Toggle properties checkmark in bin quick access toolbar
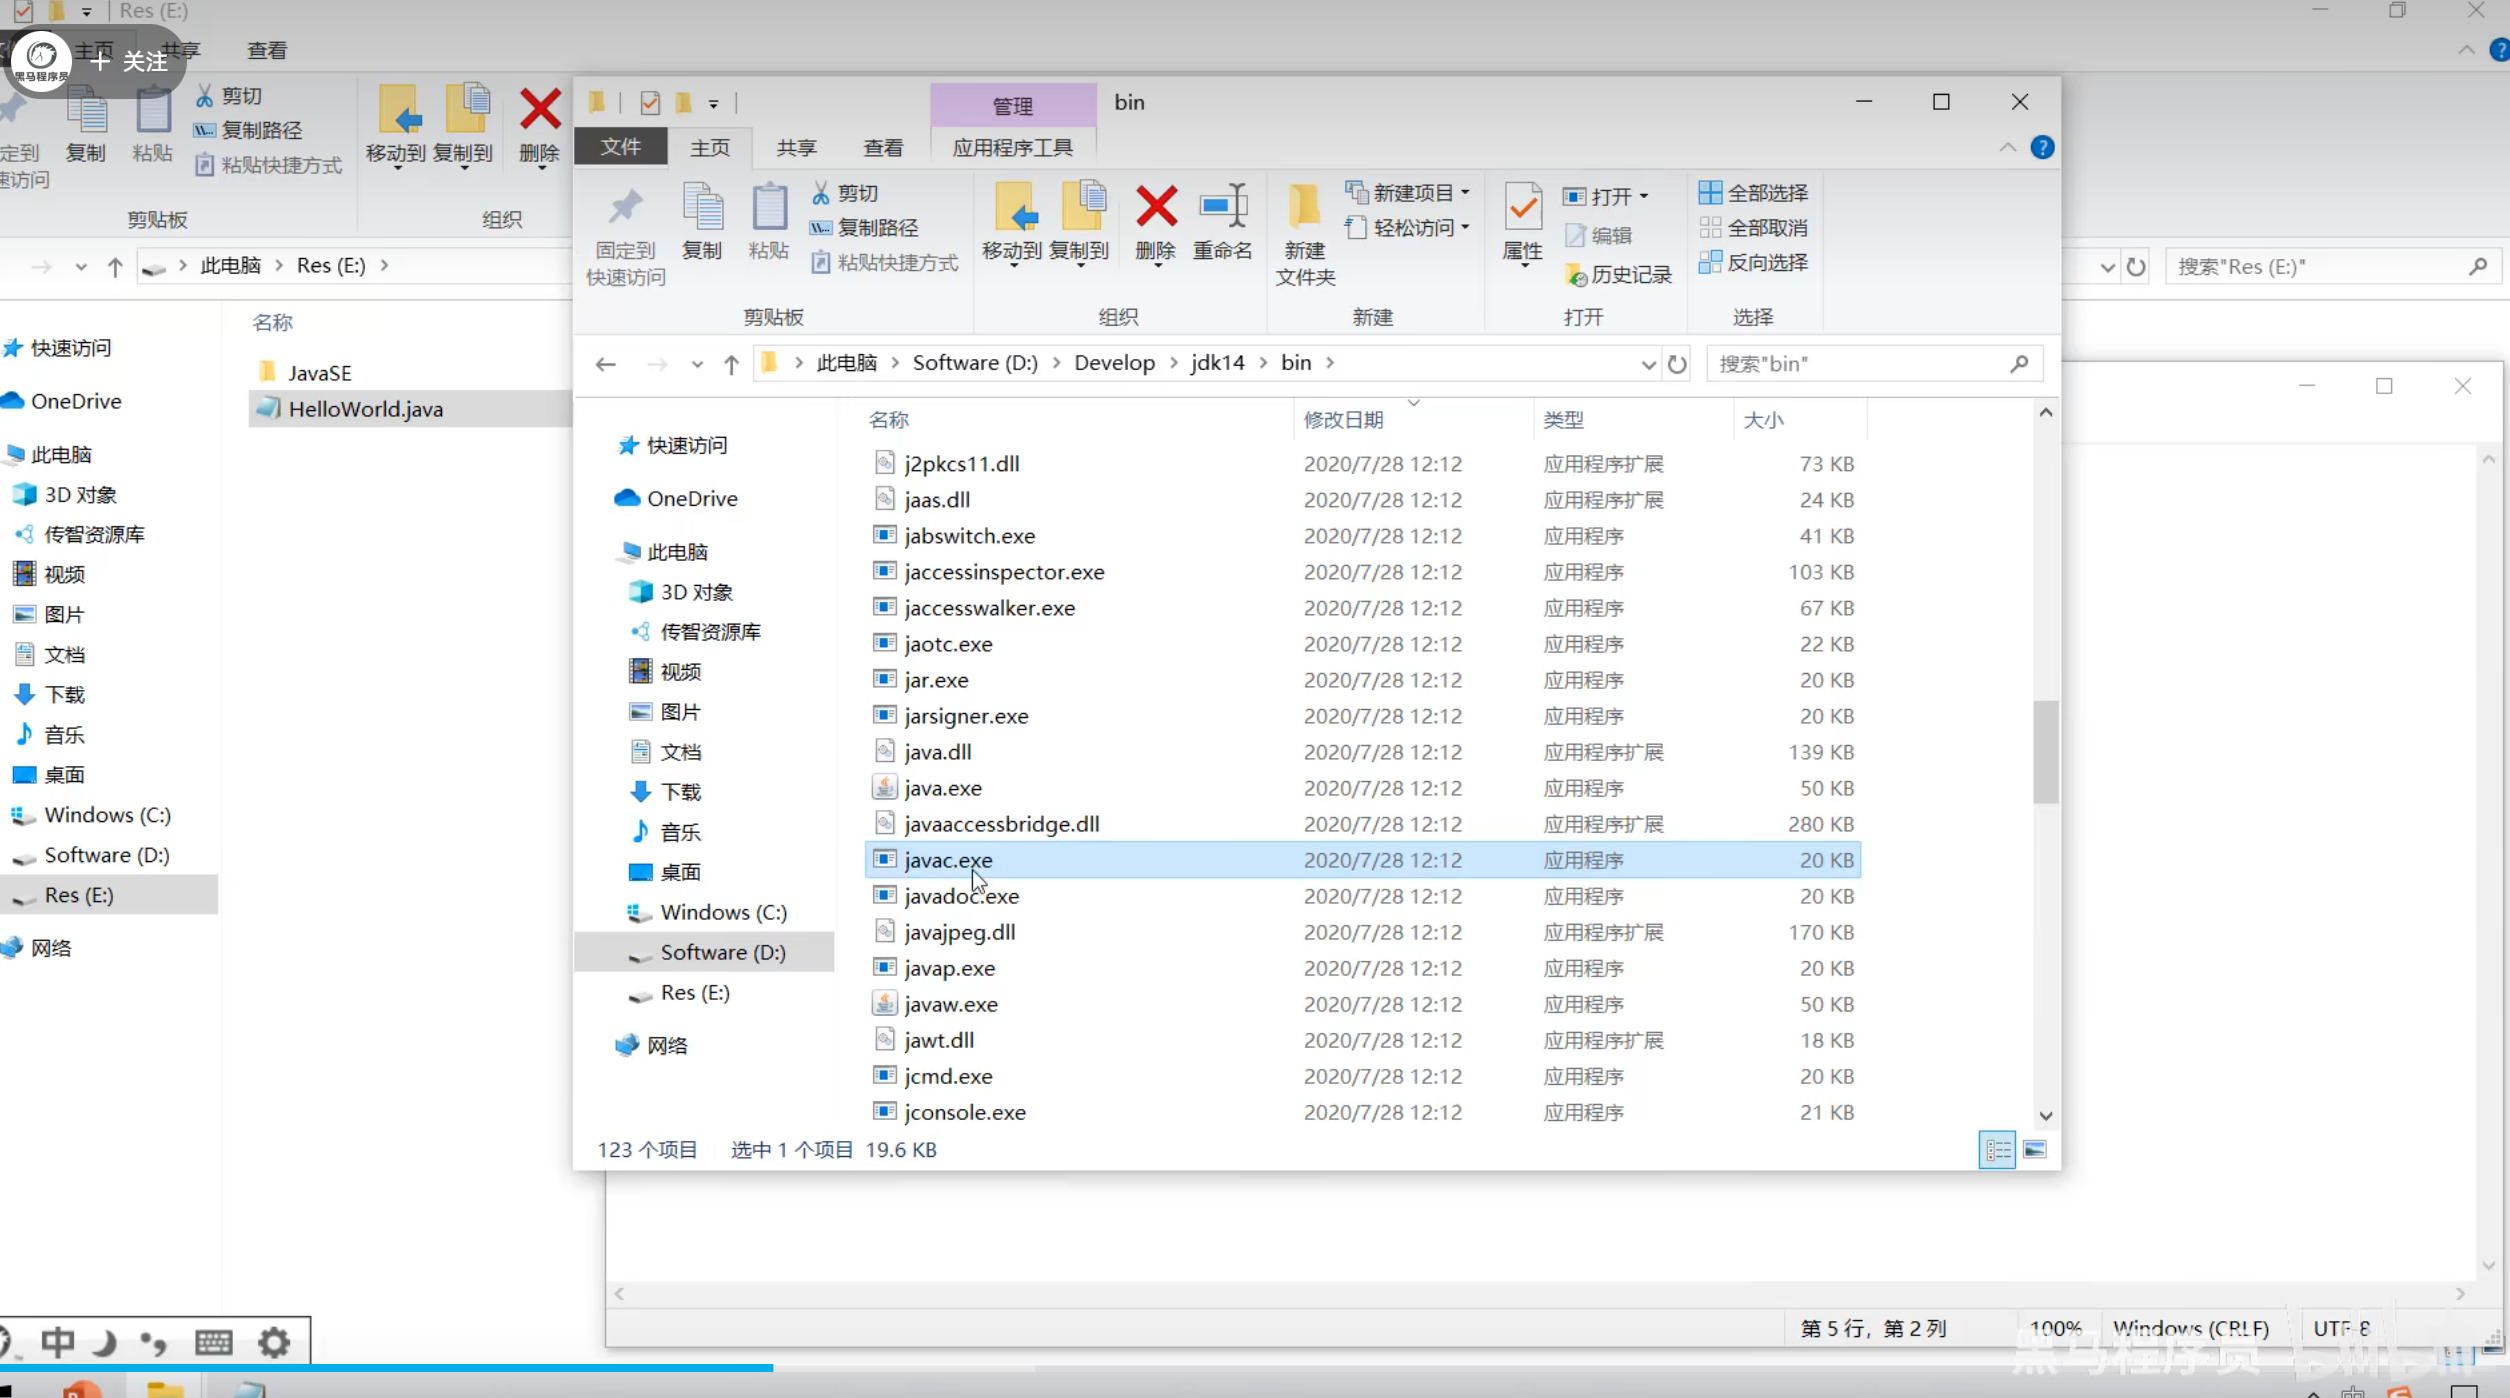Viewport: 2510px width, 1398px height. [x=650, y=103]
